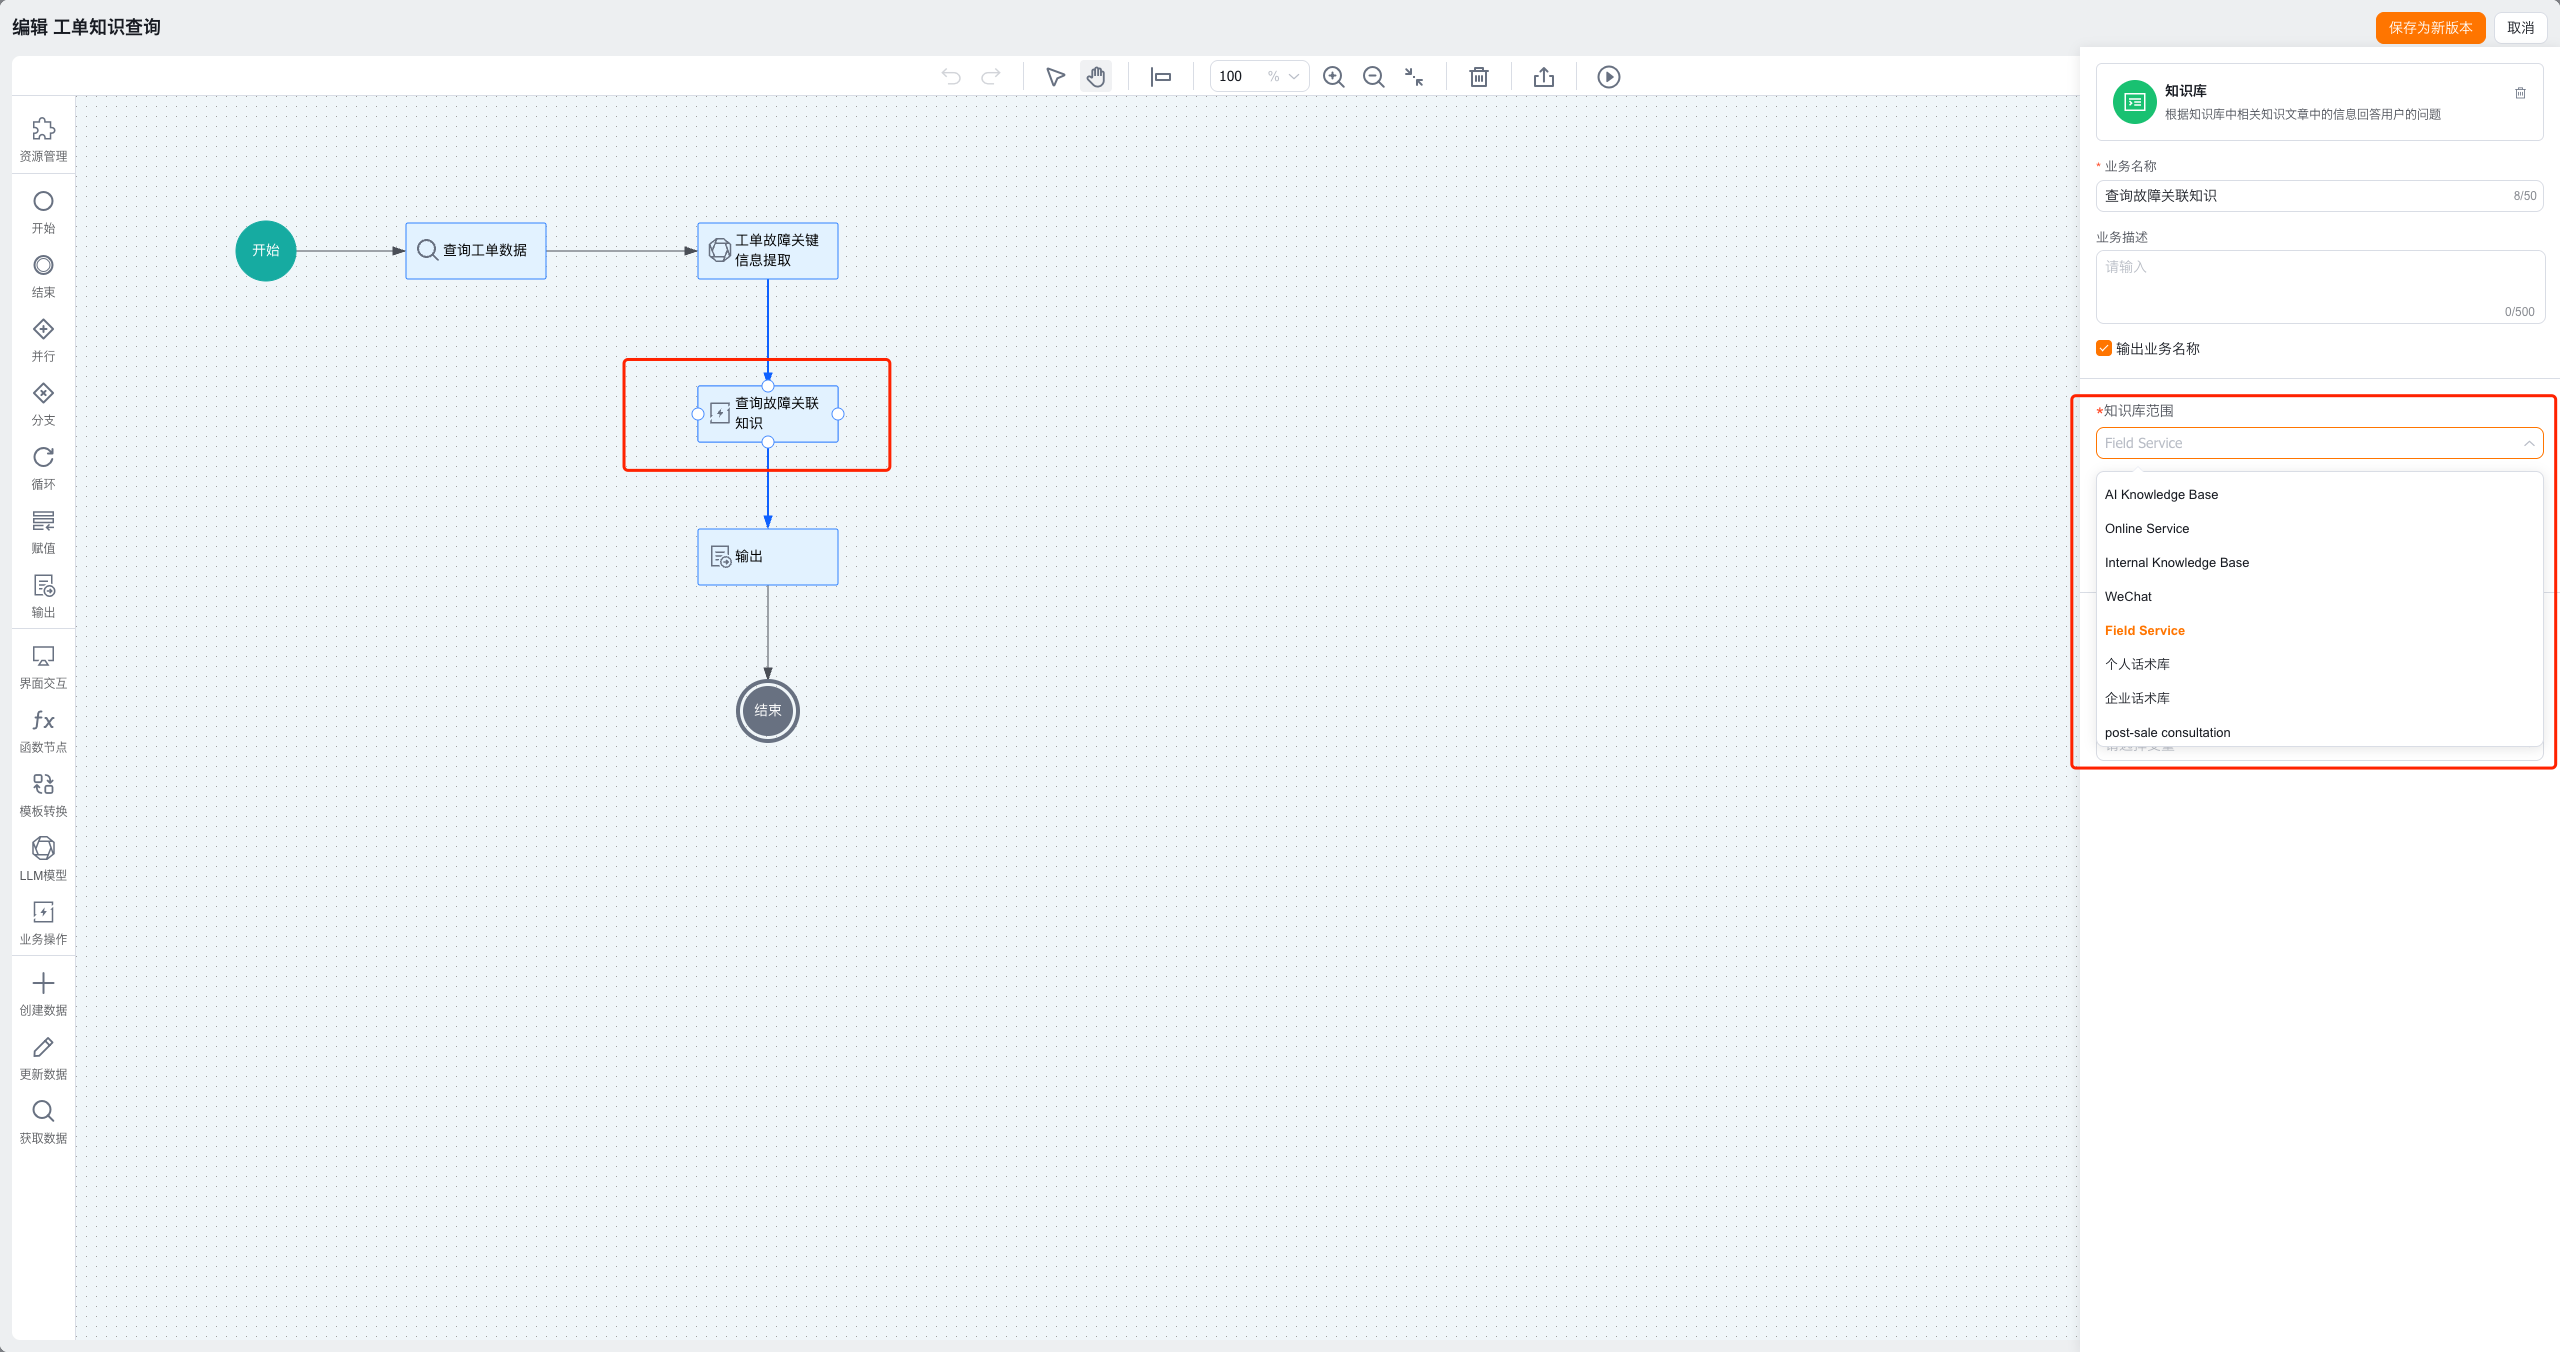The width and height of the screenshot is (2560, 1352).
Task: Choose 企业话术库 from the list
Action: click(2137, 698)
